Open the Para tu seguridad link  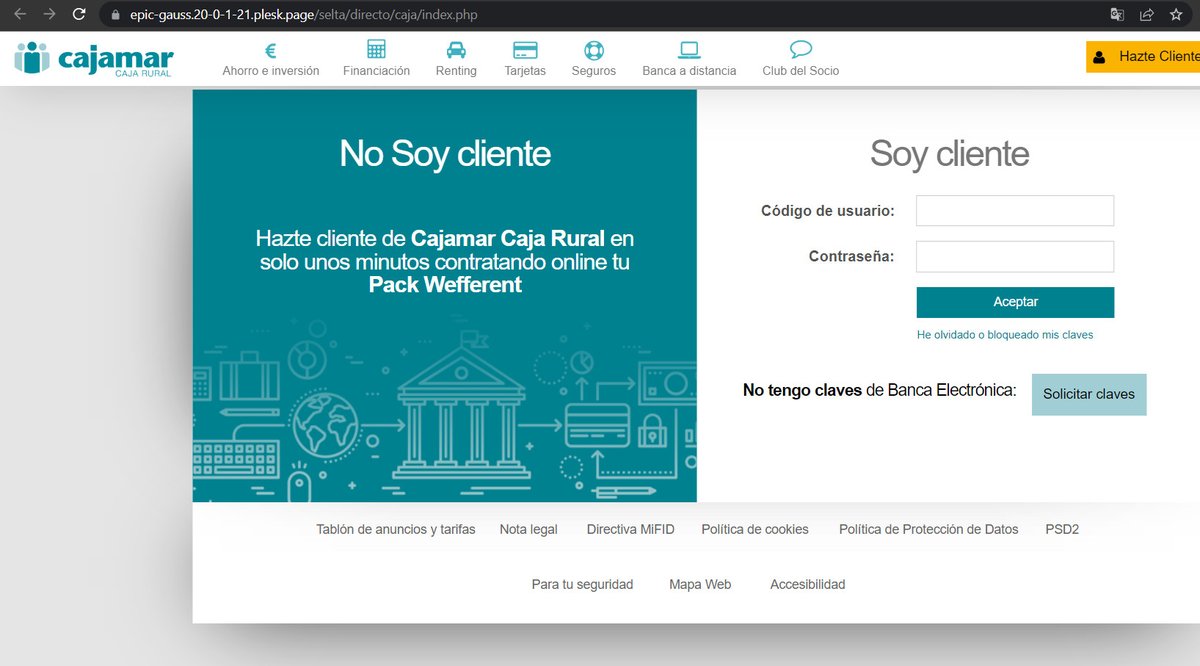tap(582, 584)
